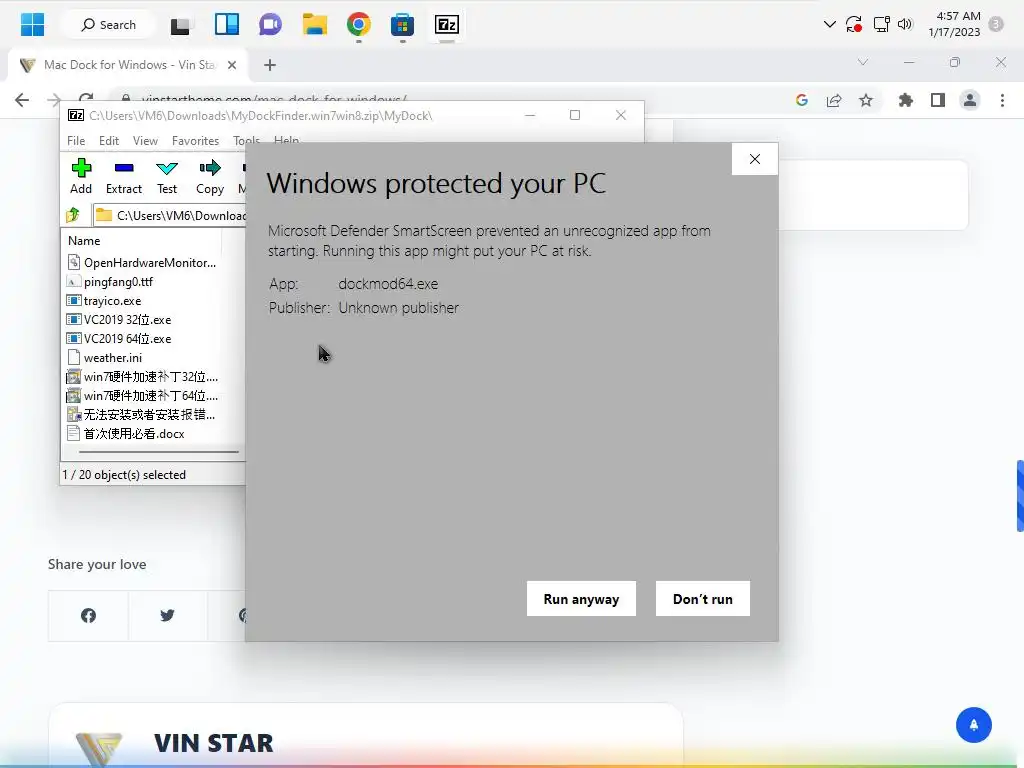This screenshot has width=1024, height=768.
Task: Select 首次使用必看.docx file
Action: pos(127,434)
